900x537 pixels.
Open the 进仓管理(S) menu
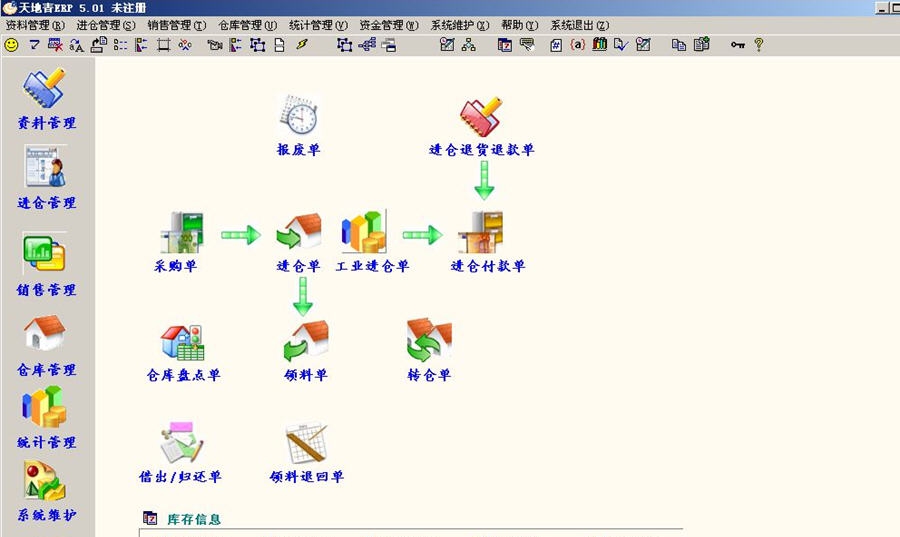point(106,25)
